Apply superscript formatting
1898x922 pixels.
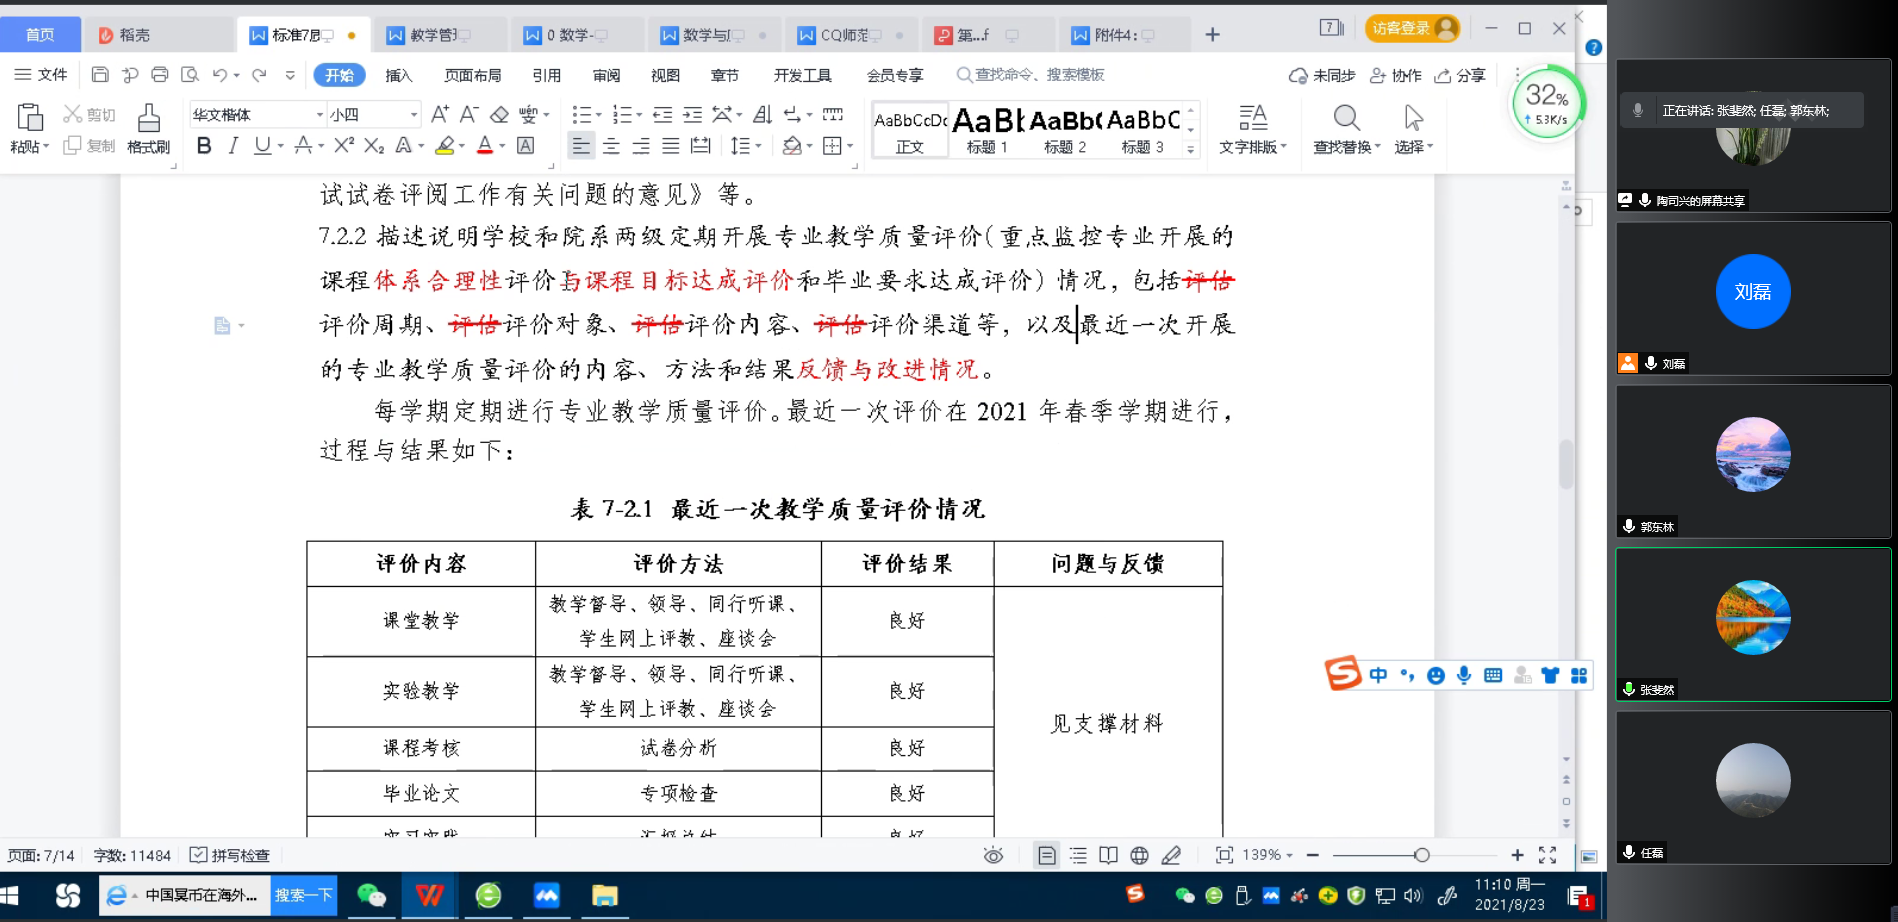[x=344, y=146]
